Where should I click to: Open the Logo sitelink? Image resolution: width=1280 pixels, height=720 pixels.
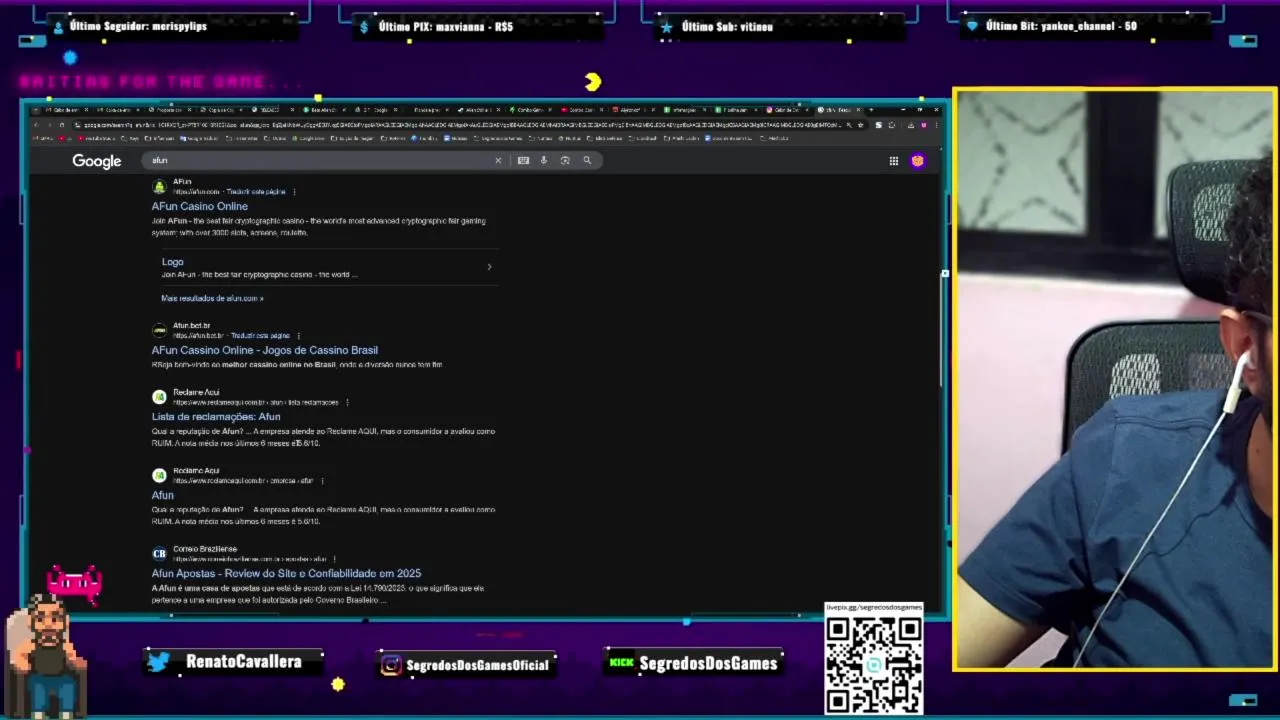[173, 262]
